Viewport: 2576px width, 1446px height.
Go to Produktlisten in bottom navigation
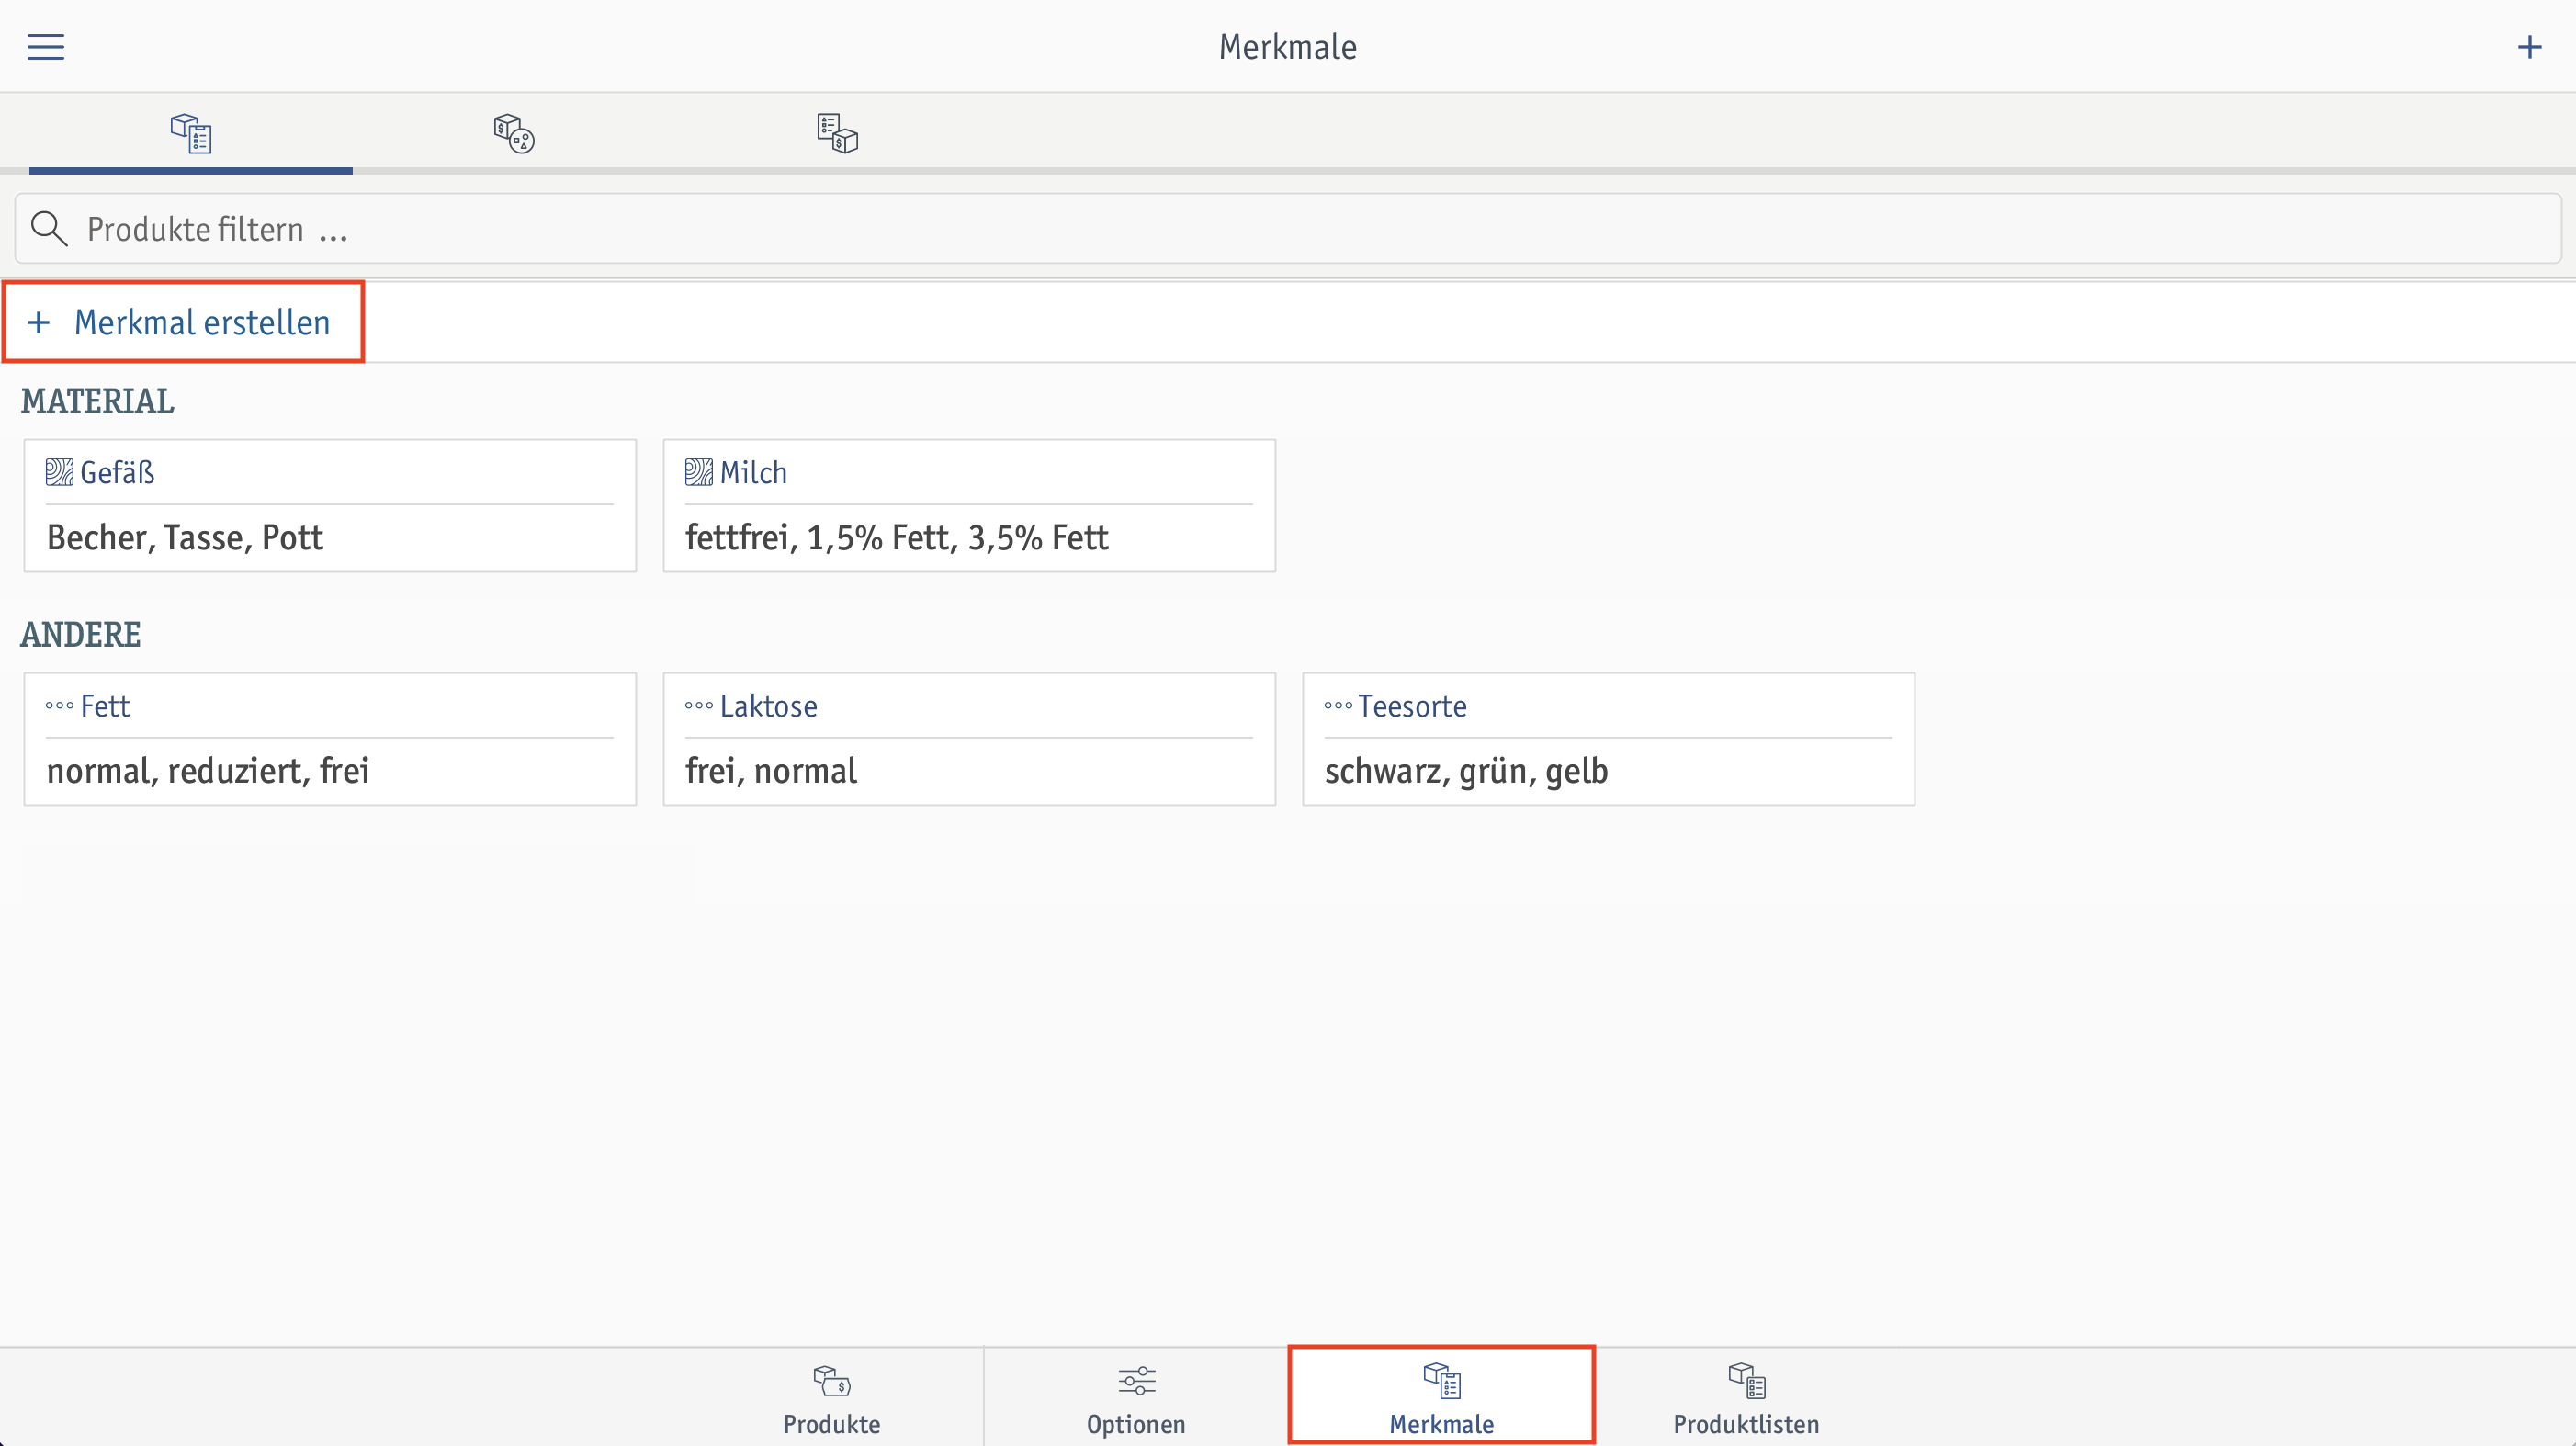1746,1397
